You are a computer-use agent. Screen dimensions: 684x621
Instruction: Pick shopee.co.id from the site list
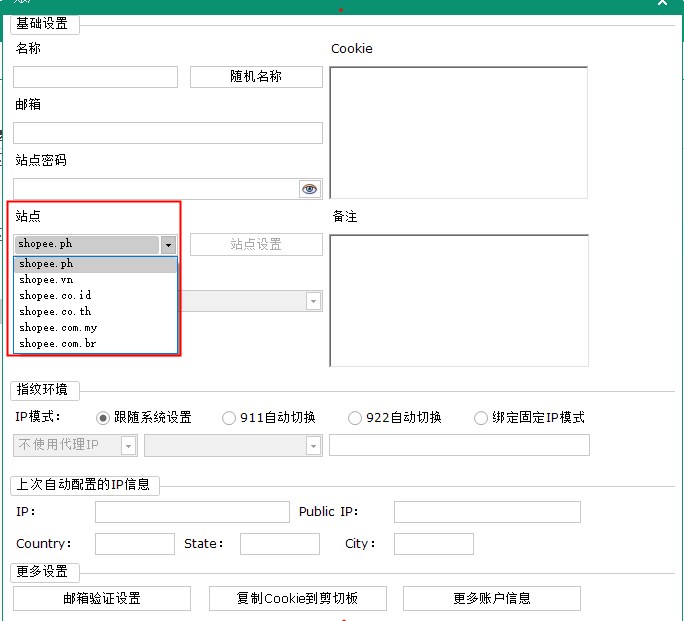96,296
